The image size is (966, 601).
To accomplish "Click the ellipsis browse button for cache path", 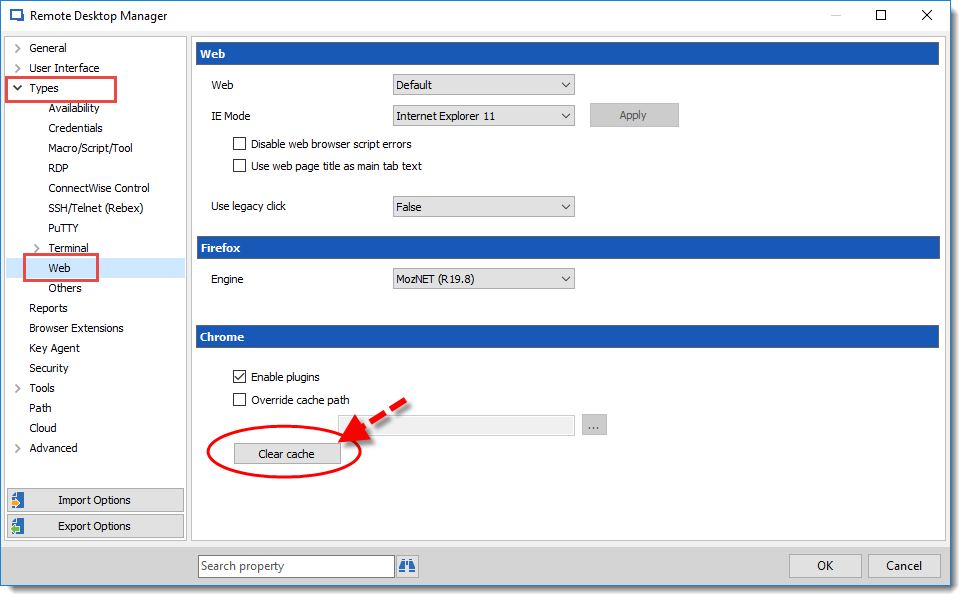I will coord(593,426).
